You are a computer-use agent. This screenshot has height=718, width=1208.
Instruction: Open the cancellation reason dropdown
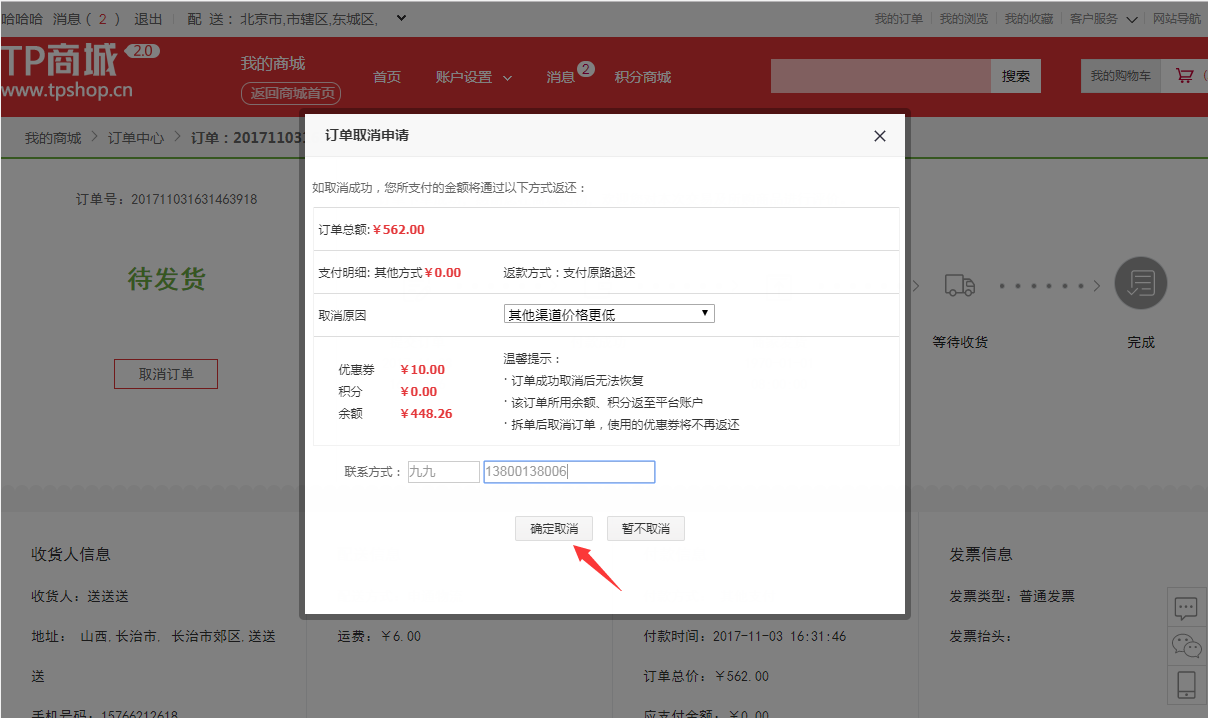point(608,312)
